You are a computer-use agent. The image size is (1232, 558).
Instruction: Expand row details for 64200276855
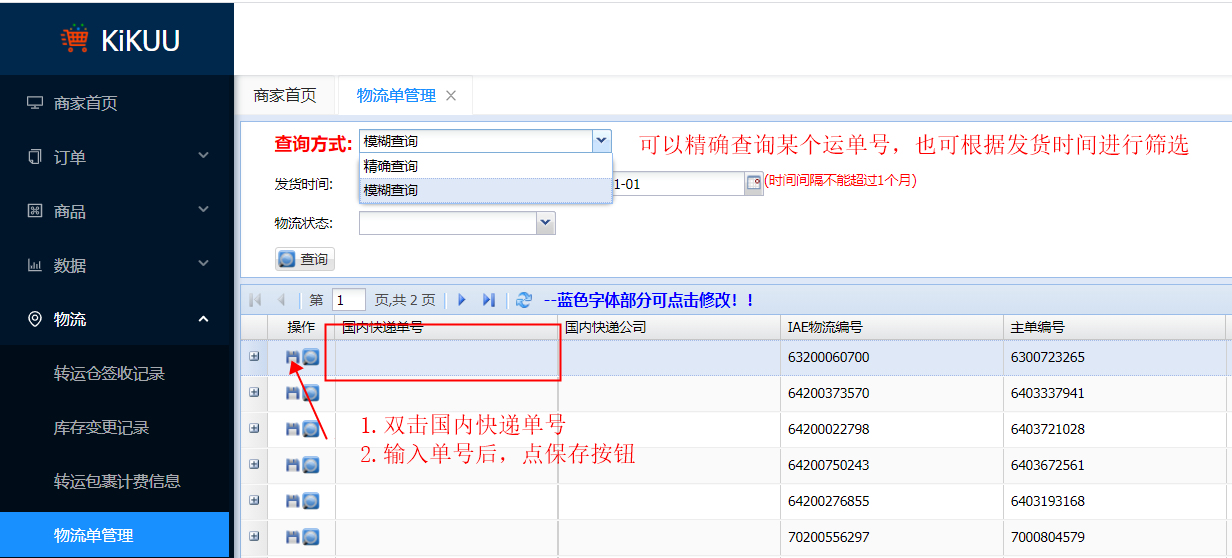tap(254, 501)
